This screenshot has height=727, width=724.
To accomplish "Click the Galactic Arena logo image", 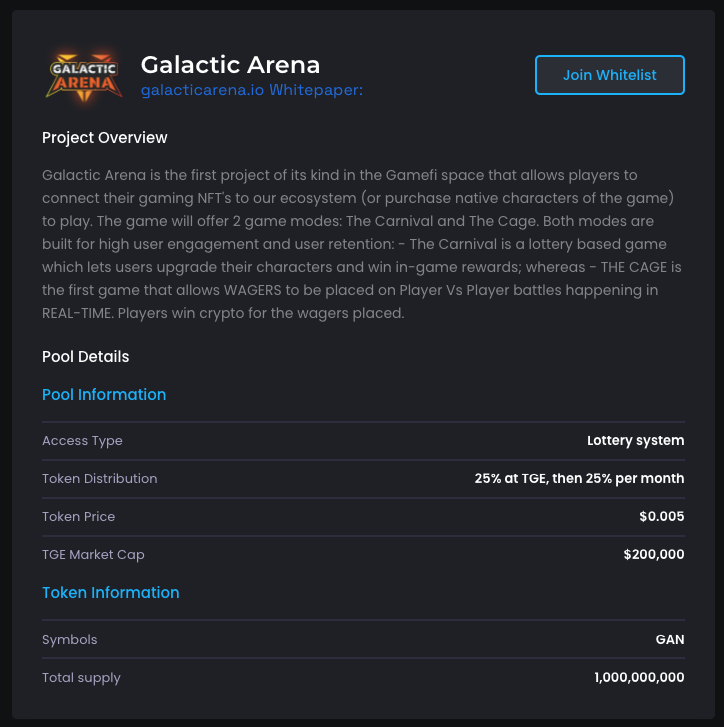I will pos(84,74).
